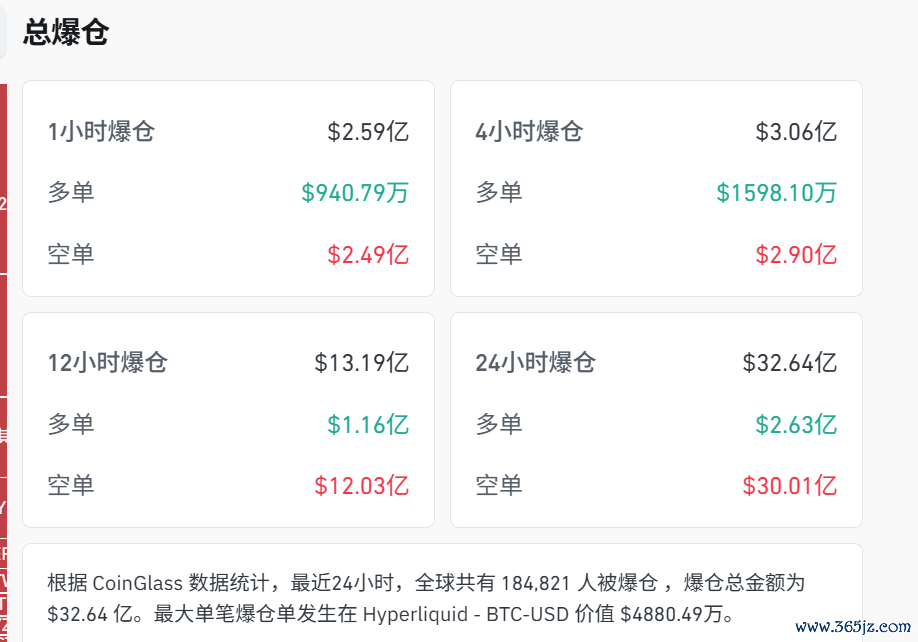Click the red $30.01亿 short value
This screenshot has height=642, width=918.
[x=789, y=485]
